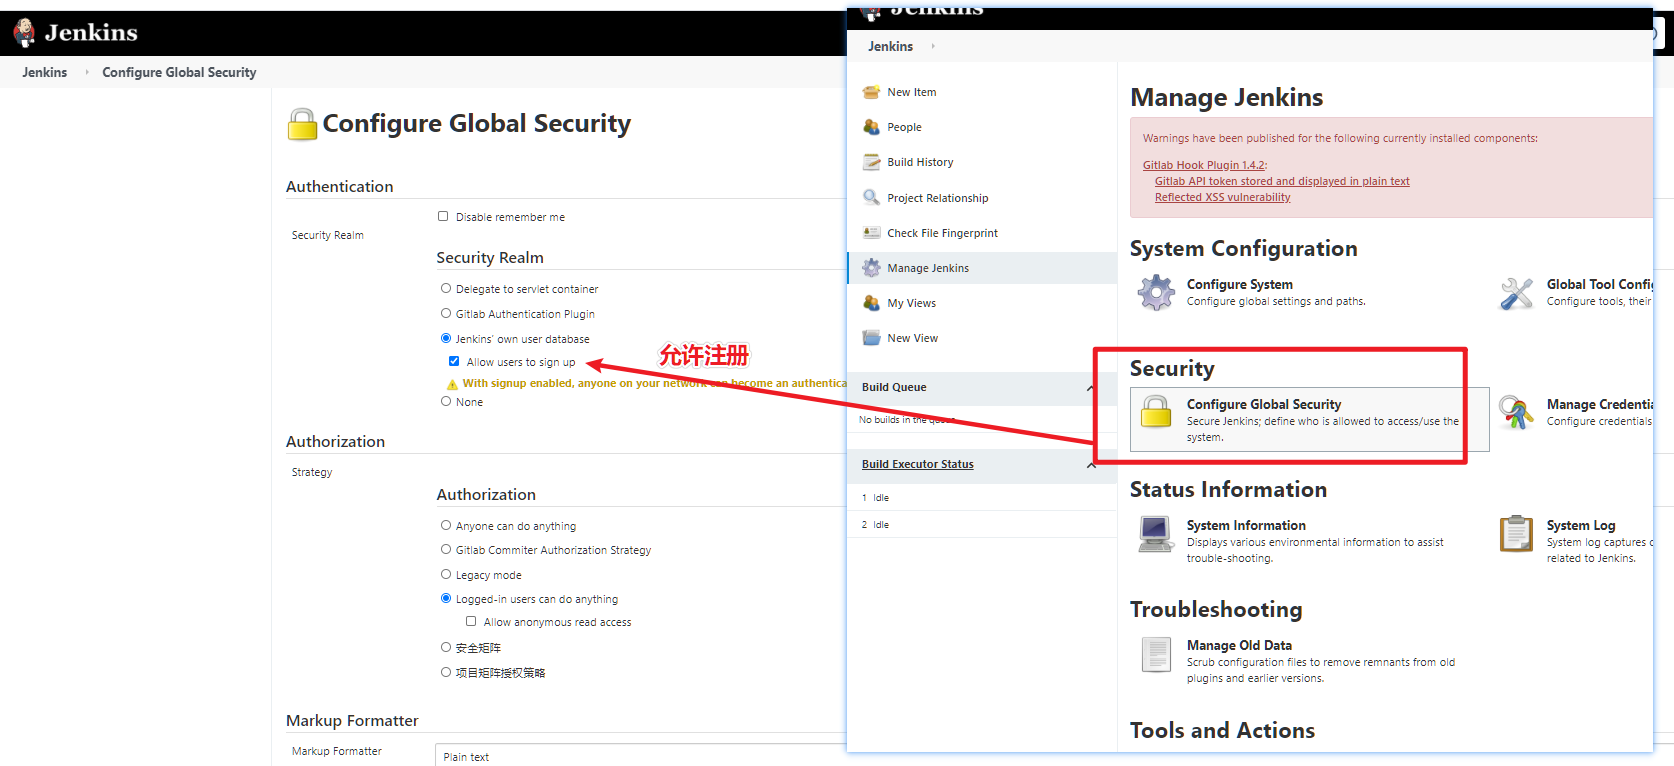The height and width of the screenshot is (766, 1674).
Task: Click the Jenkins butler logo icon
Action: click(24, 33)
